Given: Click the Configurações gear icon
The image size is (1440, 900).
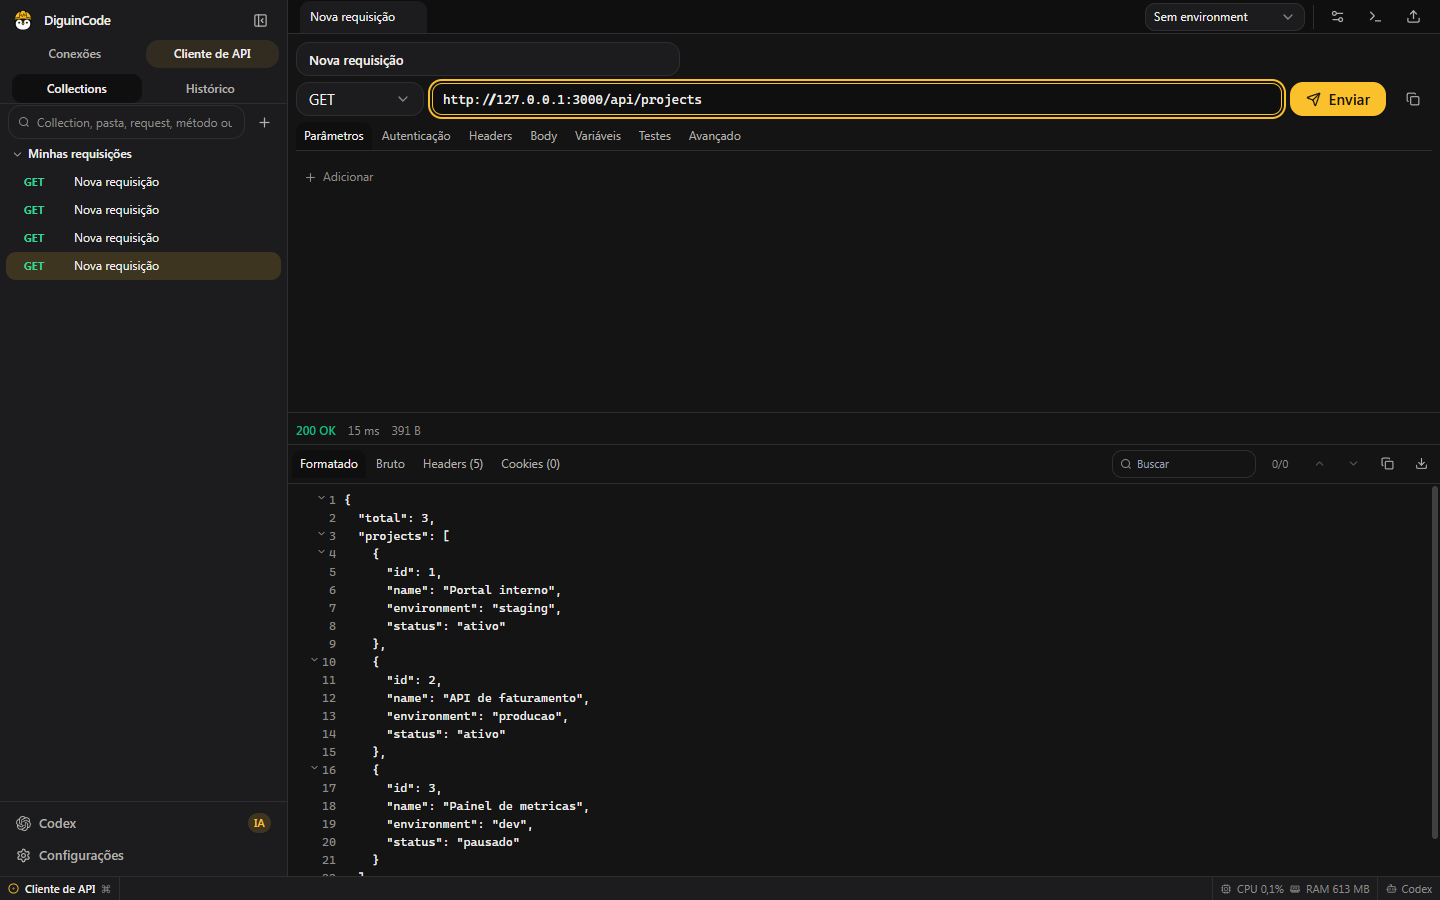Looking at the screenshot, I should [x=23, y=856].
